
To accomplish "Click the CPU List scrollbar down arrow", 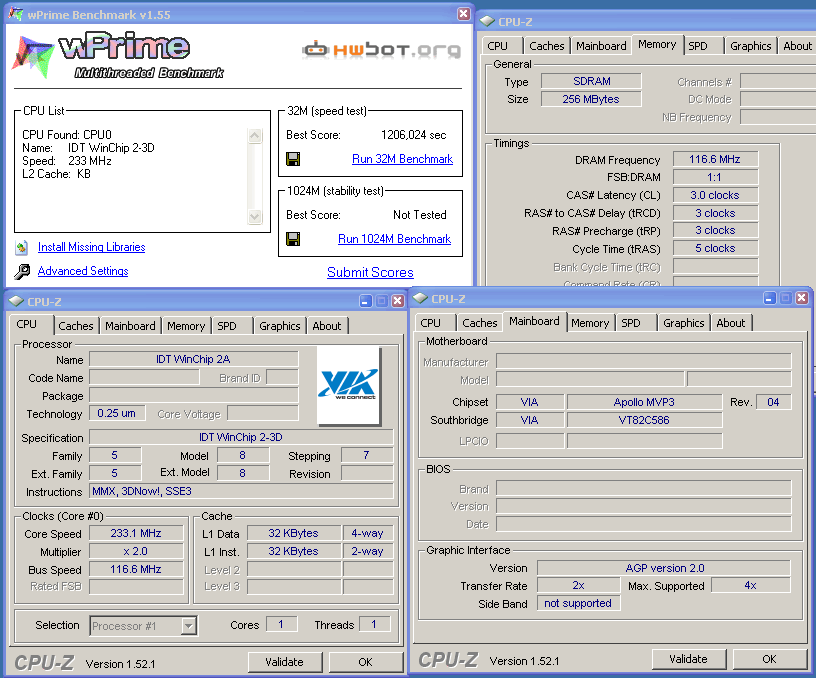I will 254,217.
